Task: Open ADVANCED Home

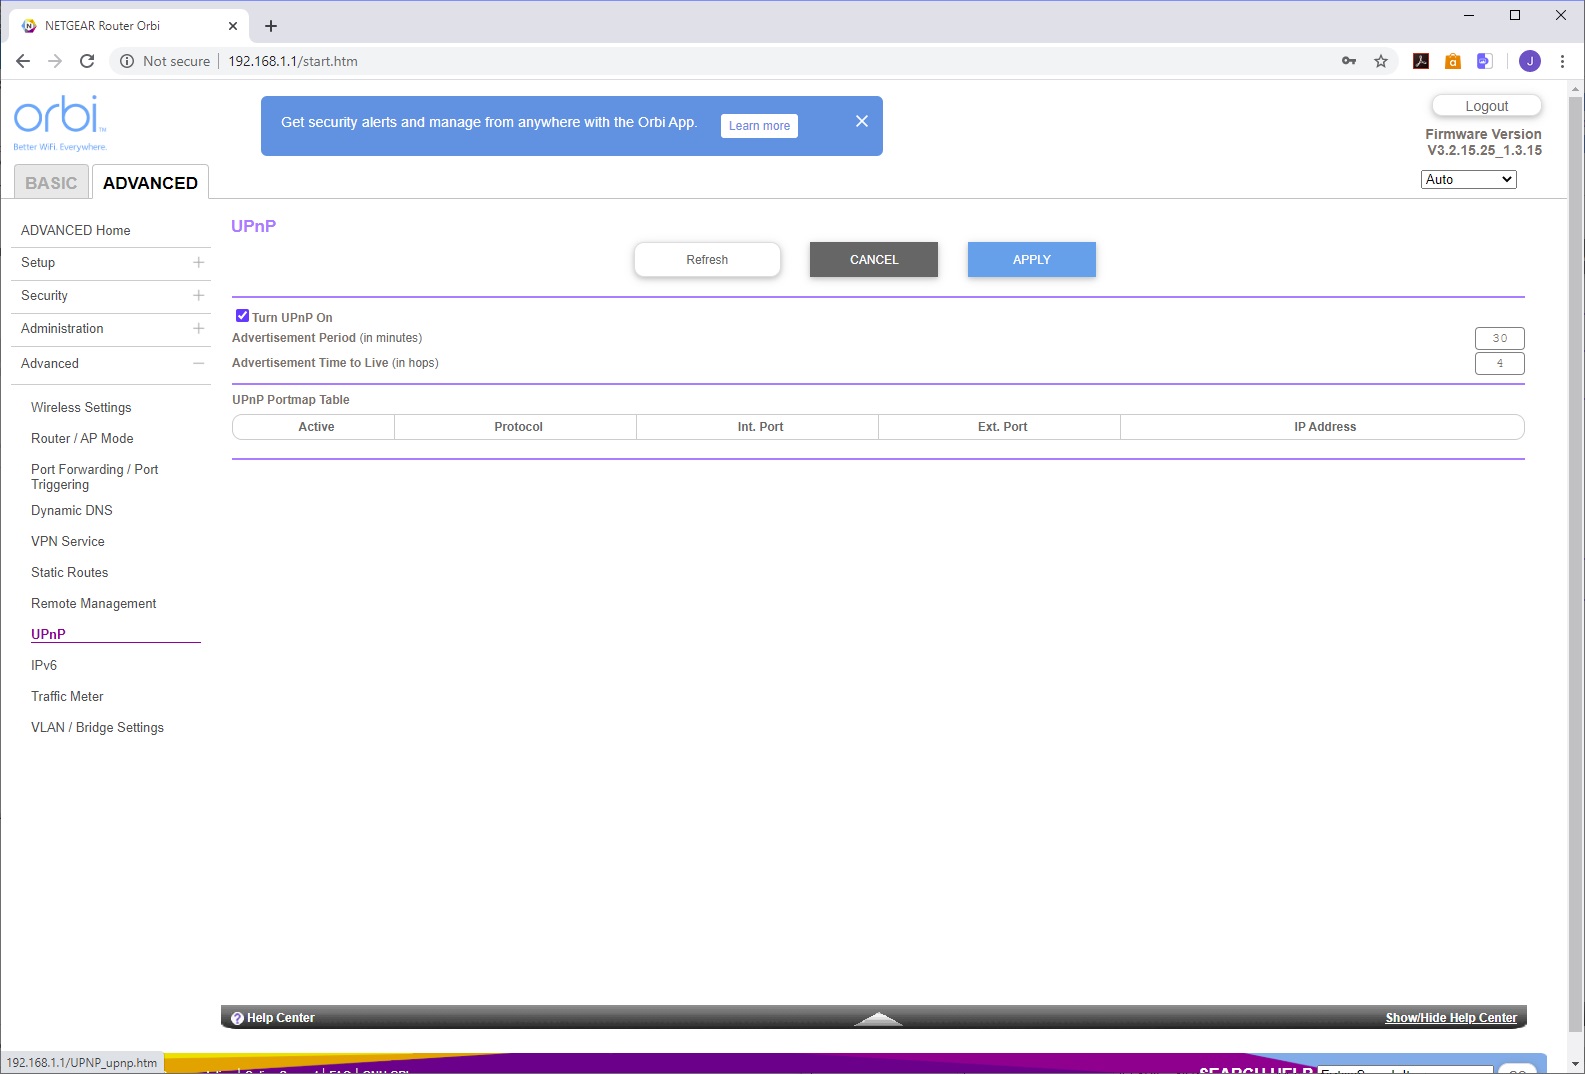Action: 76,231
